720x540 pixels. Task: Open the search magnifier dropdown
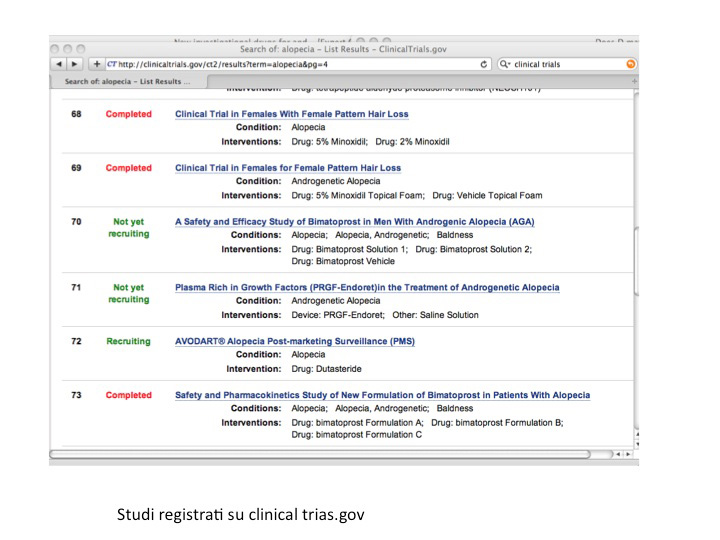coord(505,64)
